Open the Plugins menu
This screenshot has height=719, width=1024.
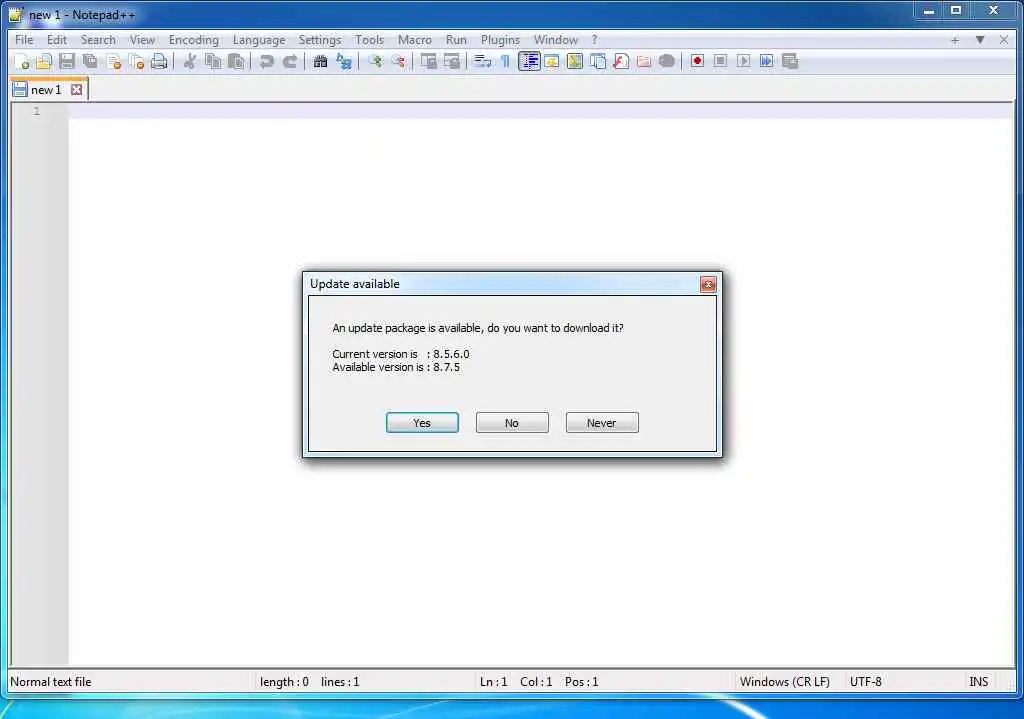tap(500, 40)
